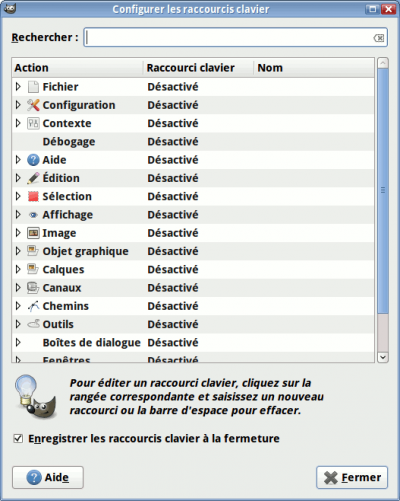Sort by Raccourci clavier column header
Screen dimensions: 400x501
pyautogui.click(x=199, y=68)
